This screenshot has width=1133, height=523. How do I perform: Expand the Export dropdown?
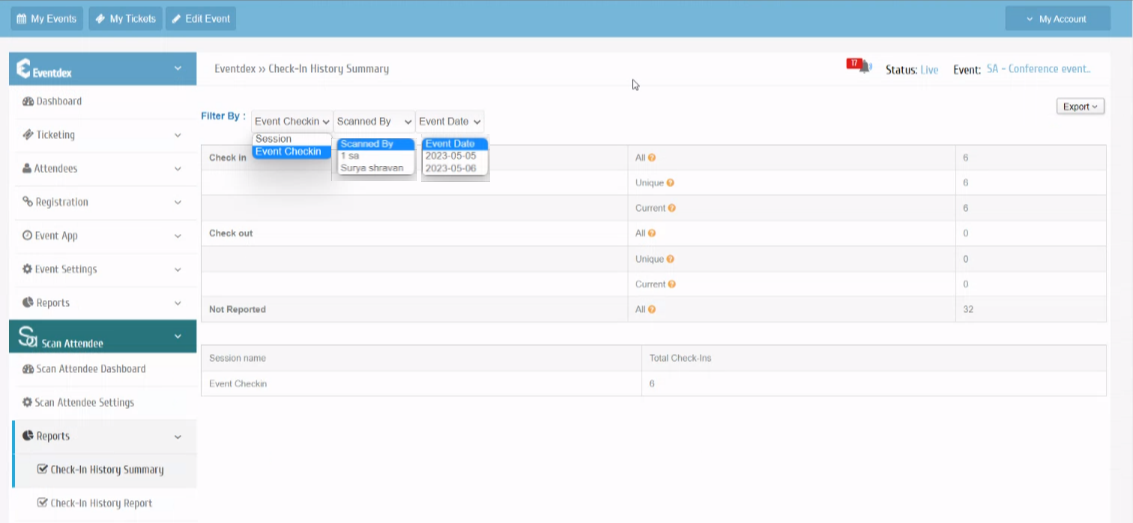1080,106
